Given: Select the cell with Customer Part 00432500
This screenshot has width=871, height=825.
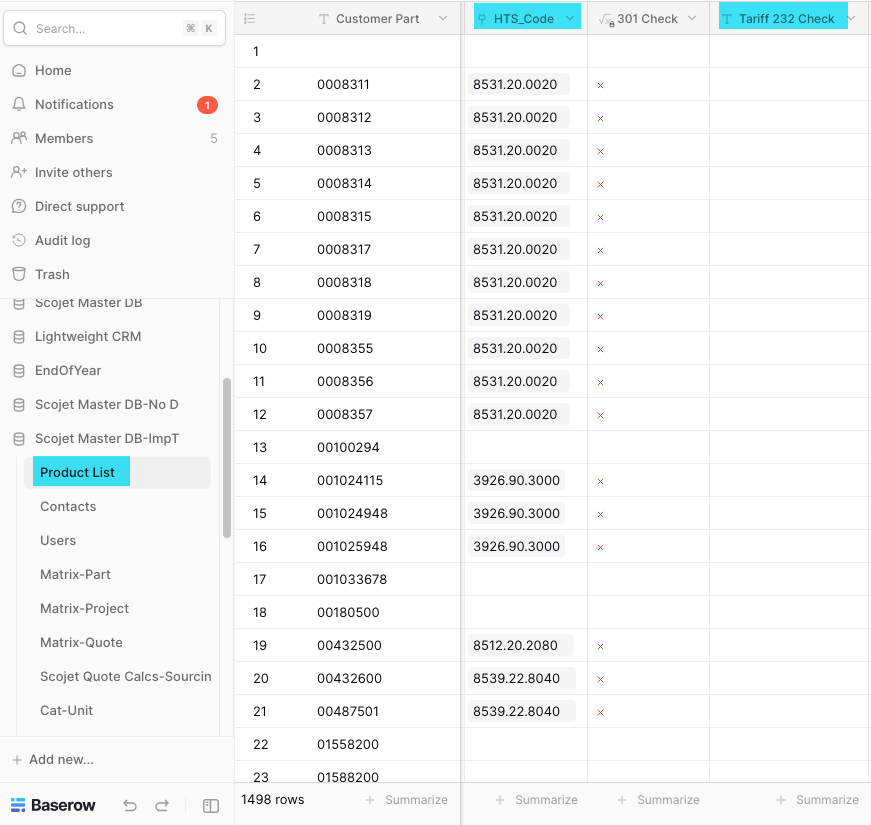Looking at the screenshot, I should [x=349, y=646].
